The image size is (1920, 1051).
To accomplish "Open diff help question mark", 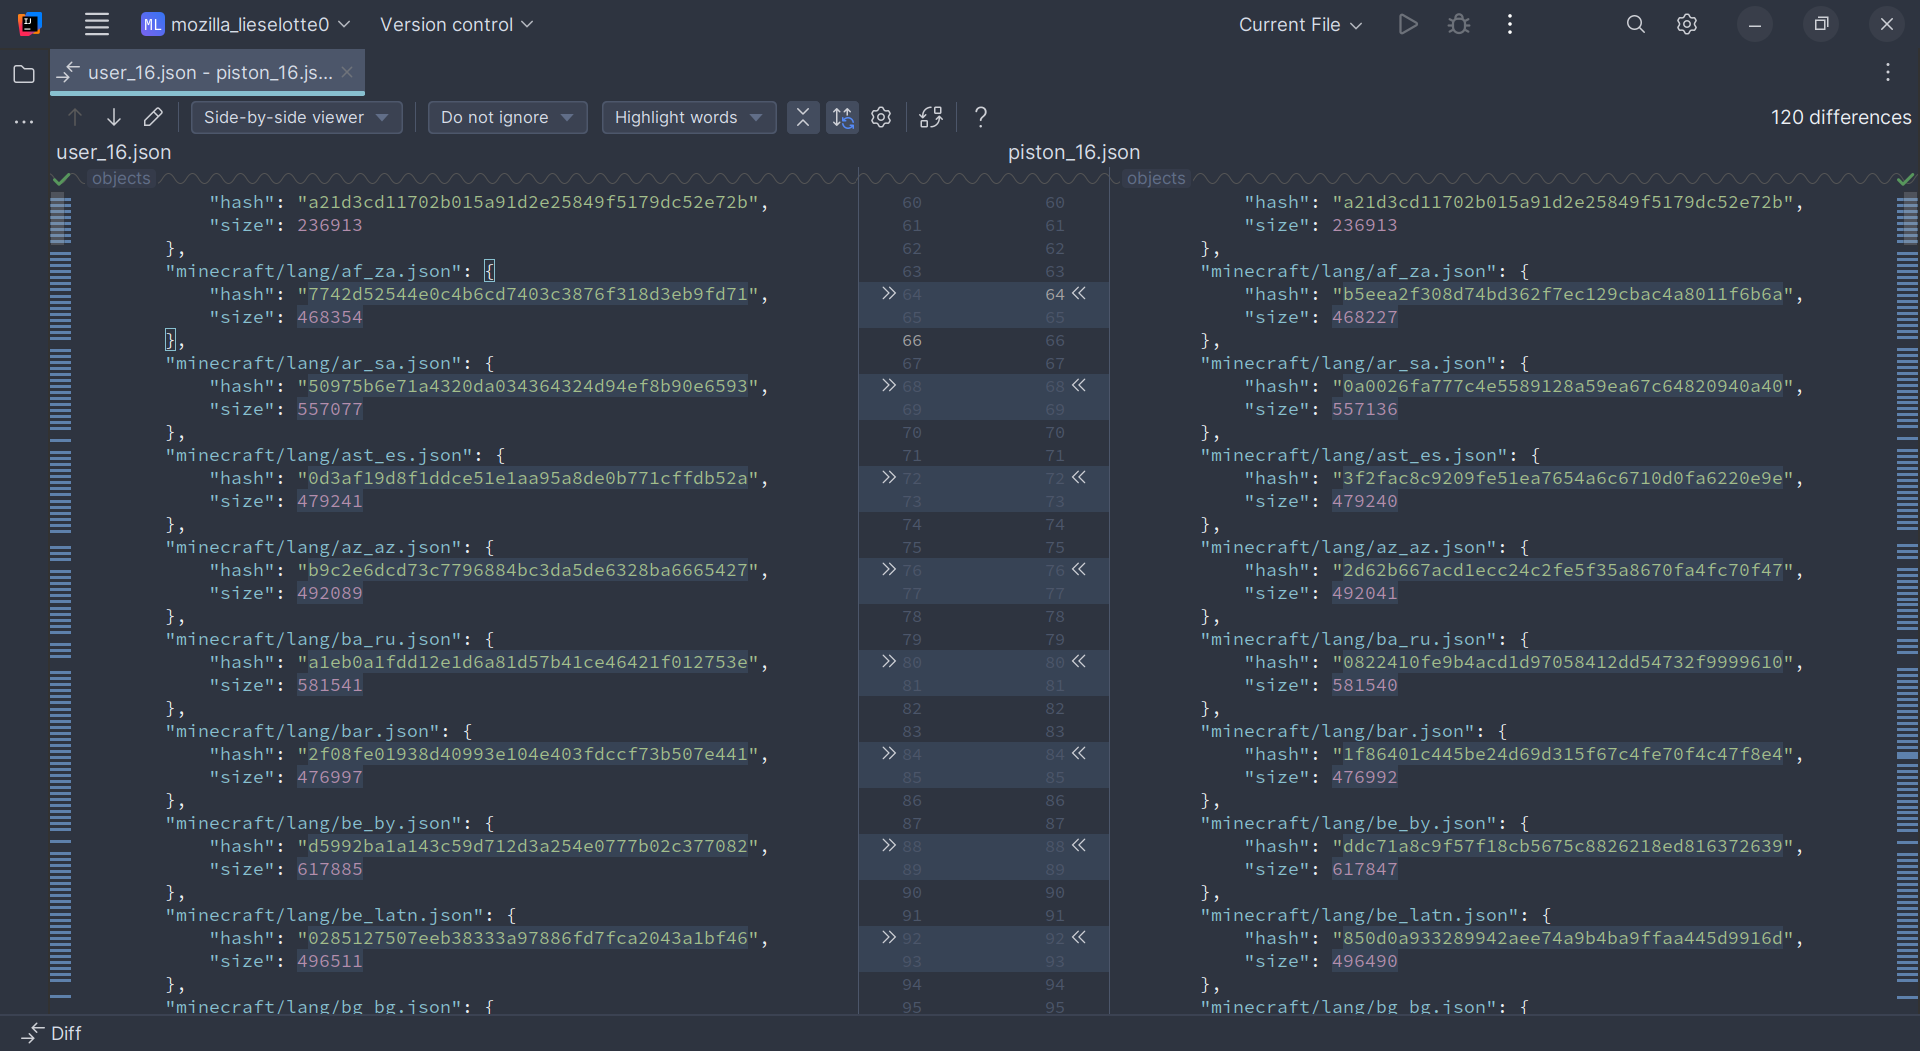I will click(x=981, y=117).
